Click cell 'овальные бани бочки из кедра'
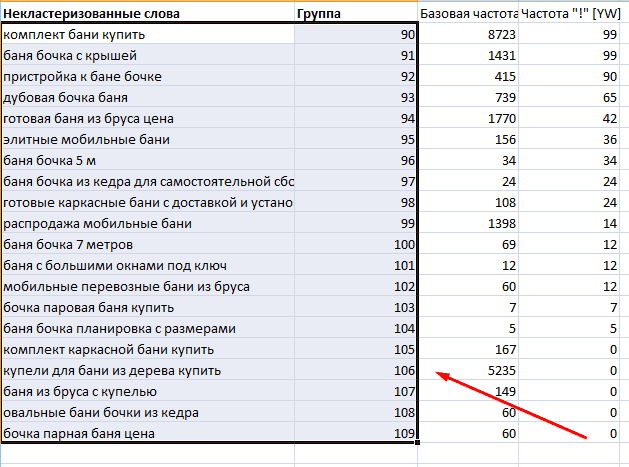Screen dimensions: 629x467 click(148, 412)
